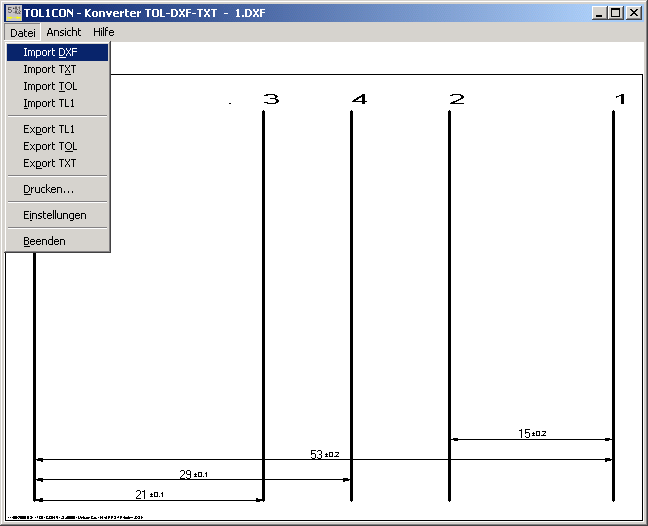Select Export TOL in the Datei menu

50,146
